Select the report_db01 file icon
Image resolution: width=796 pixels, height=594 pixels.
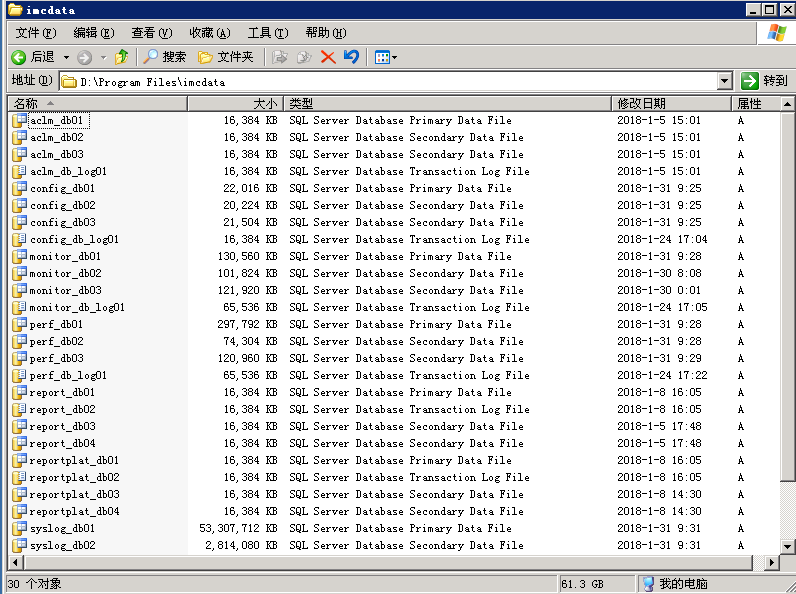[x=19, y=392]
